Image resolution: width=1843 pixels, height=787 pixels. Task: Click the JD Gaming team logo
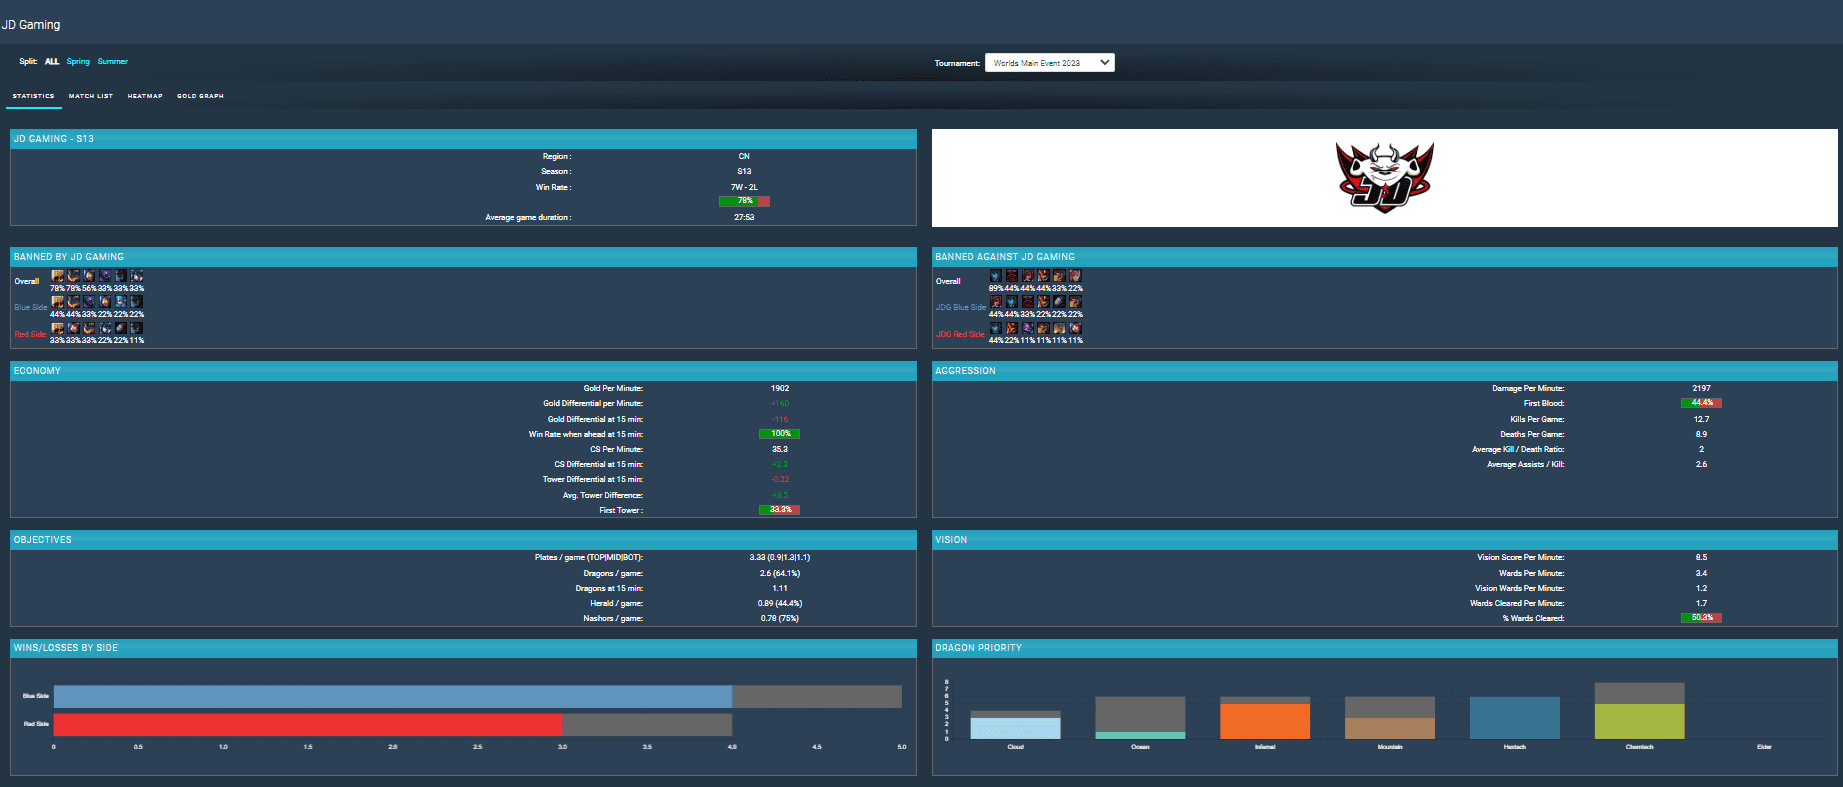click(1385, 177)
